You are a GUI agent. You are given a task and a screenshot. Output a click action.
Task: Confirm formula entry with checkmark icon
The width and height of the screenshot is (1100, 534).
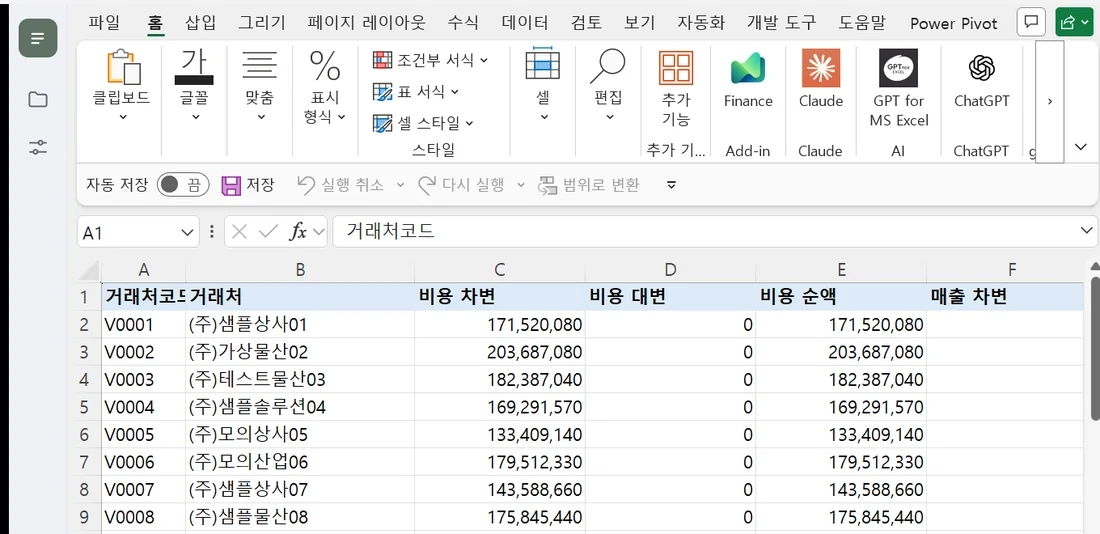pyautogui.click(x=268, y=232)
